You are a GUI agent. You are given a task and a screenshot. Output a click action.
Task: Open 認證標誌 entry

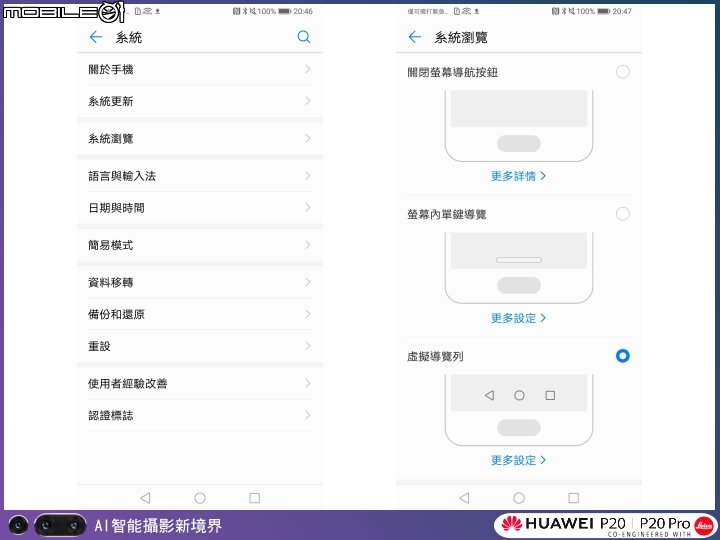click(200, 415)
